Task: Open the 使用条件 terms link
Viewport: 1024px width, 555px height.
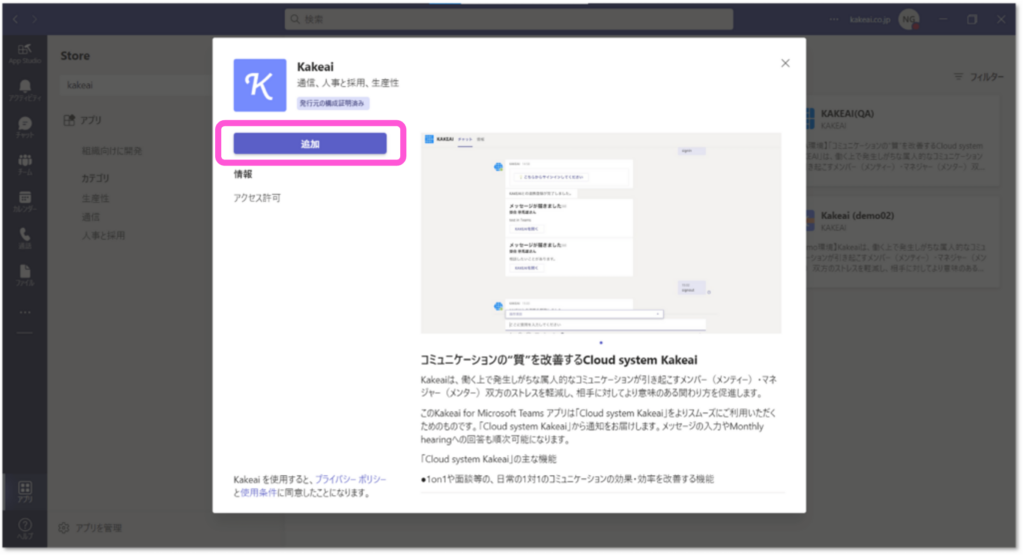Action: (x=259, y=493)
